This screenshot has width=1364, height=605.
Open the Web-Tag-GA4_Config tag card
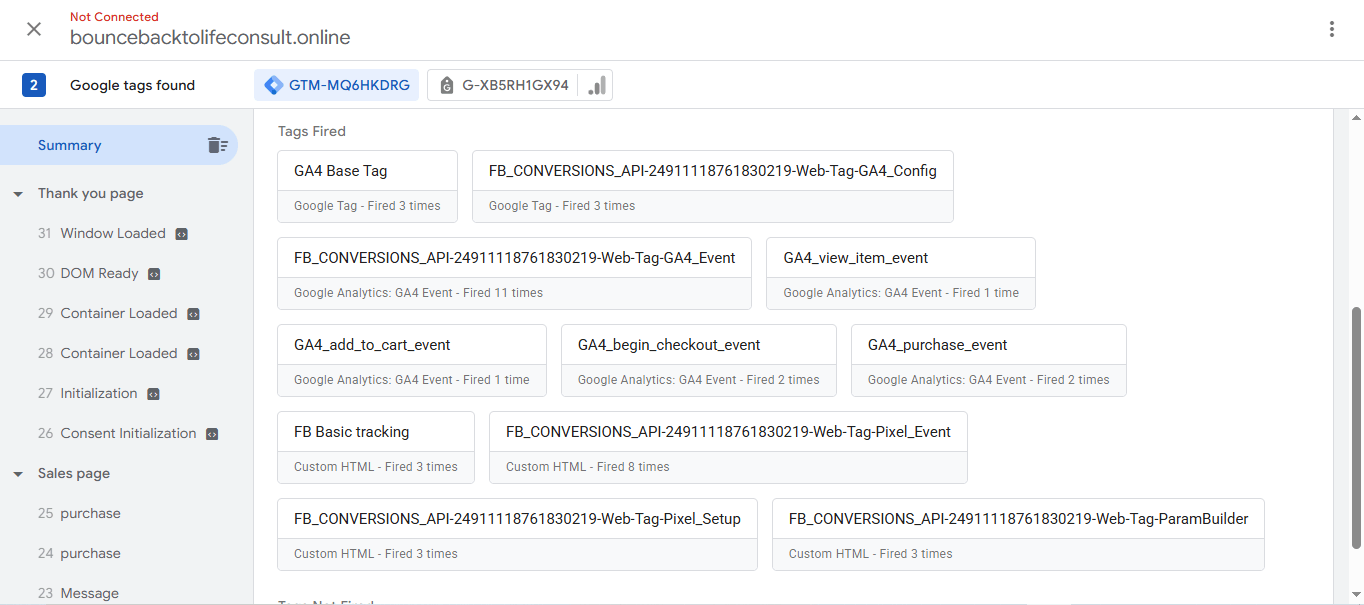point(713,186)
